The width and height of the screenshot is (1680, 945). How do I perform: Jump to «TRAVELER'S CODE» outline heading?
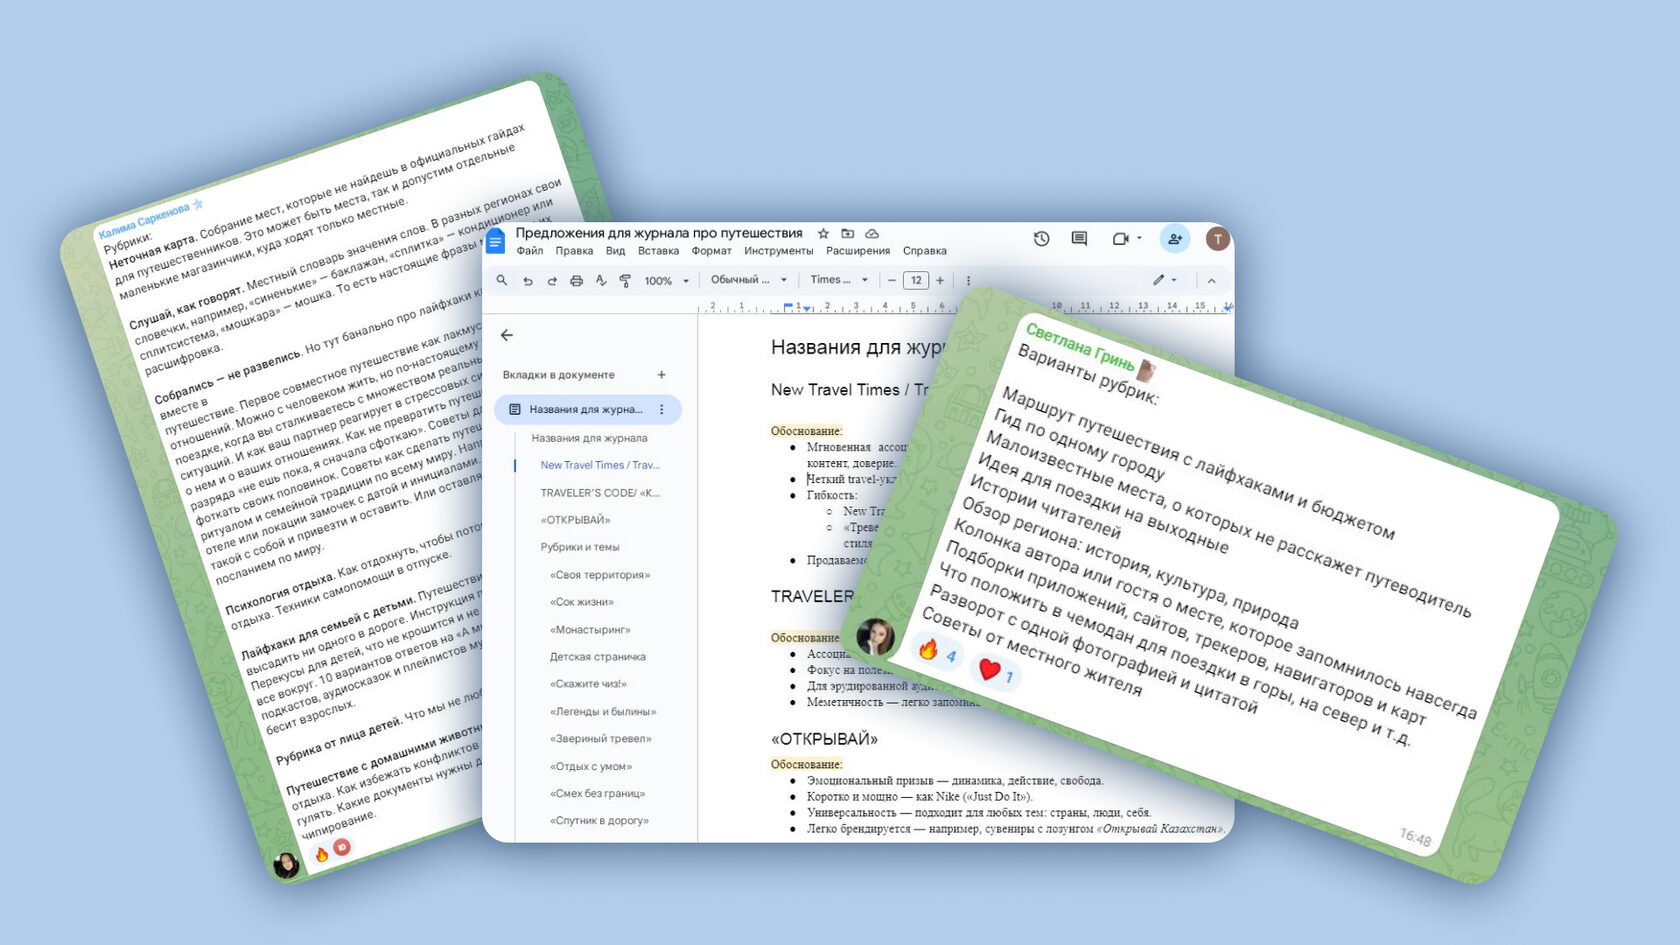pos(600,493)
